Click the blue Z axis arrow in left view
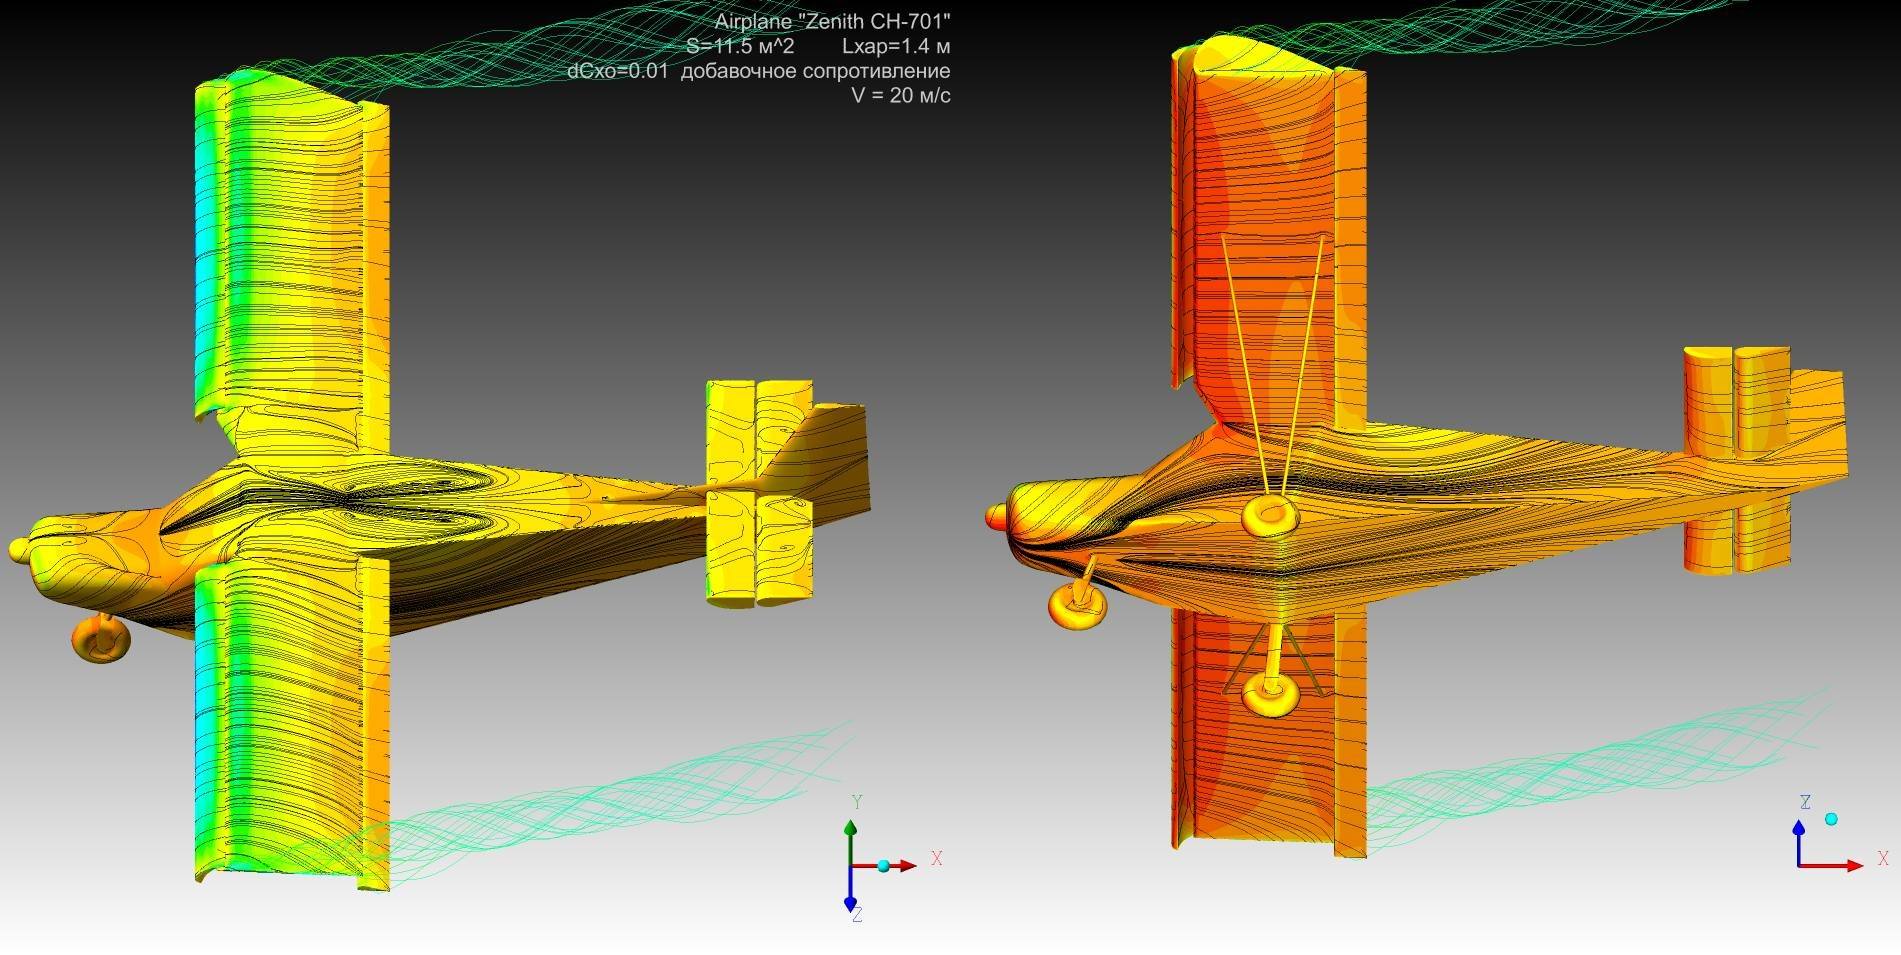The width and height of the screenshot is (1901, 955). point(850,893)
